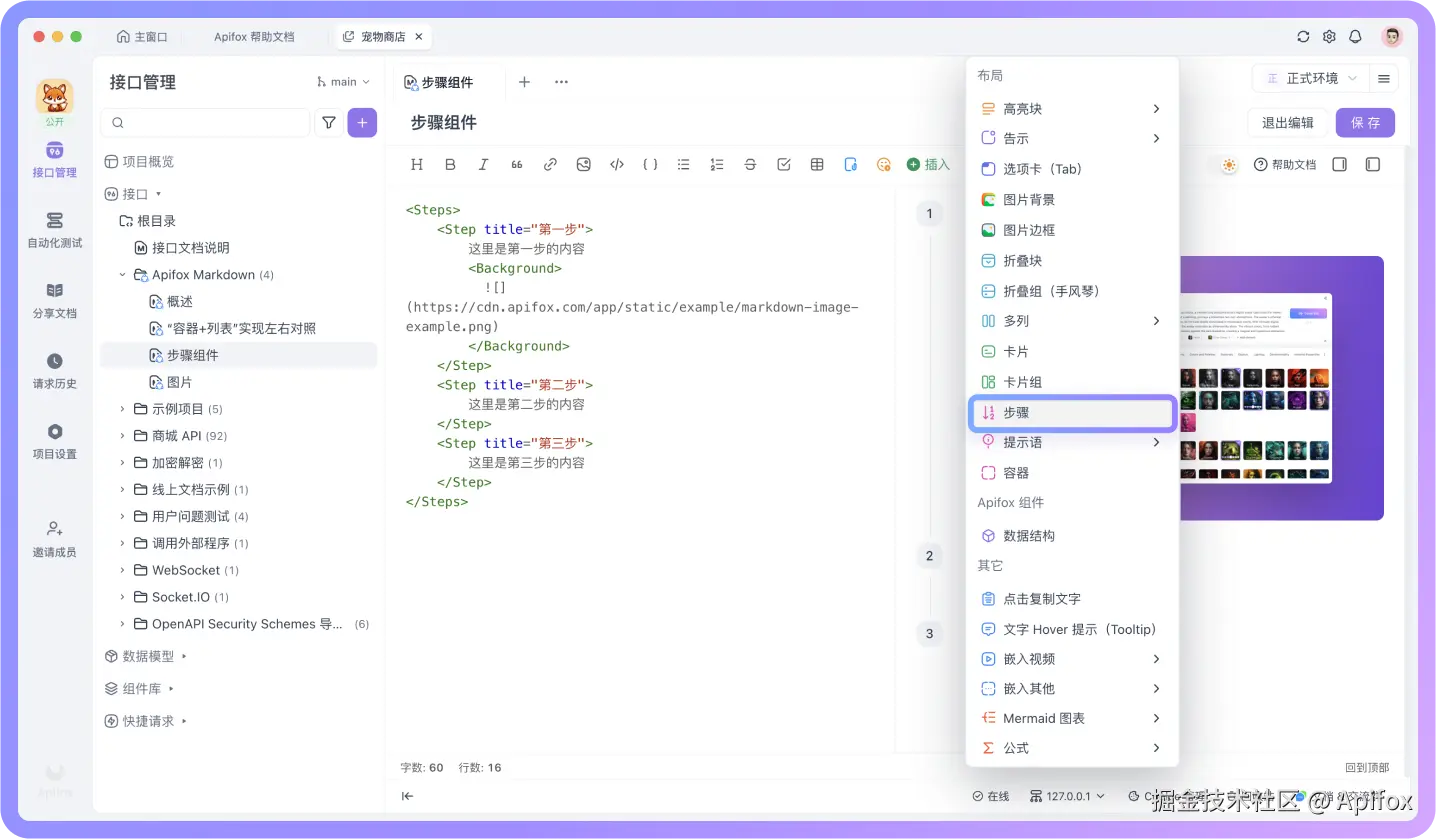Open 分享文档 in left sidebar
1436x839 pixels.
pos(54,300)
